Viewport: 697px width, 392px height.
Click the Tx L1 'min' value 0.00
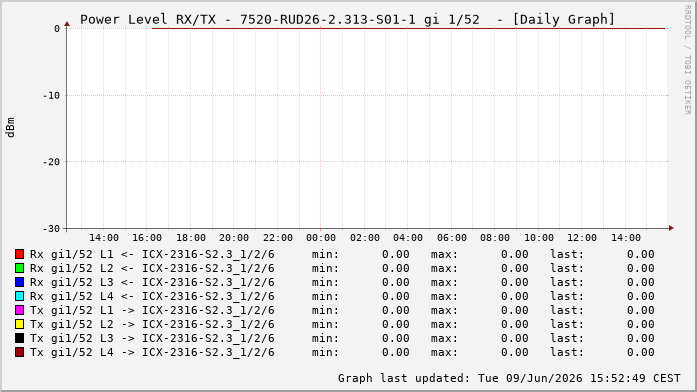click(396, 310)
